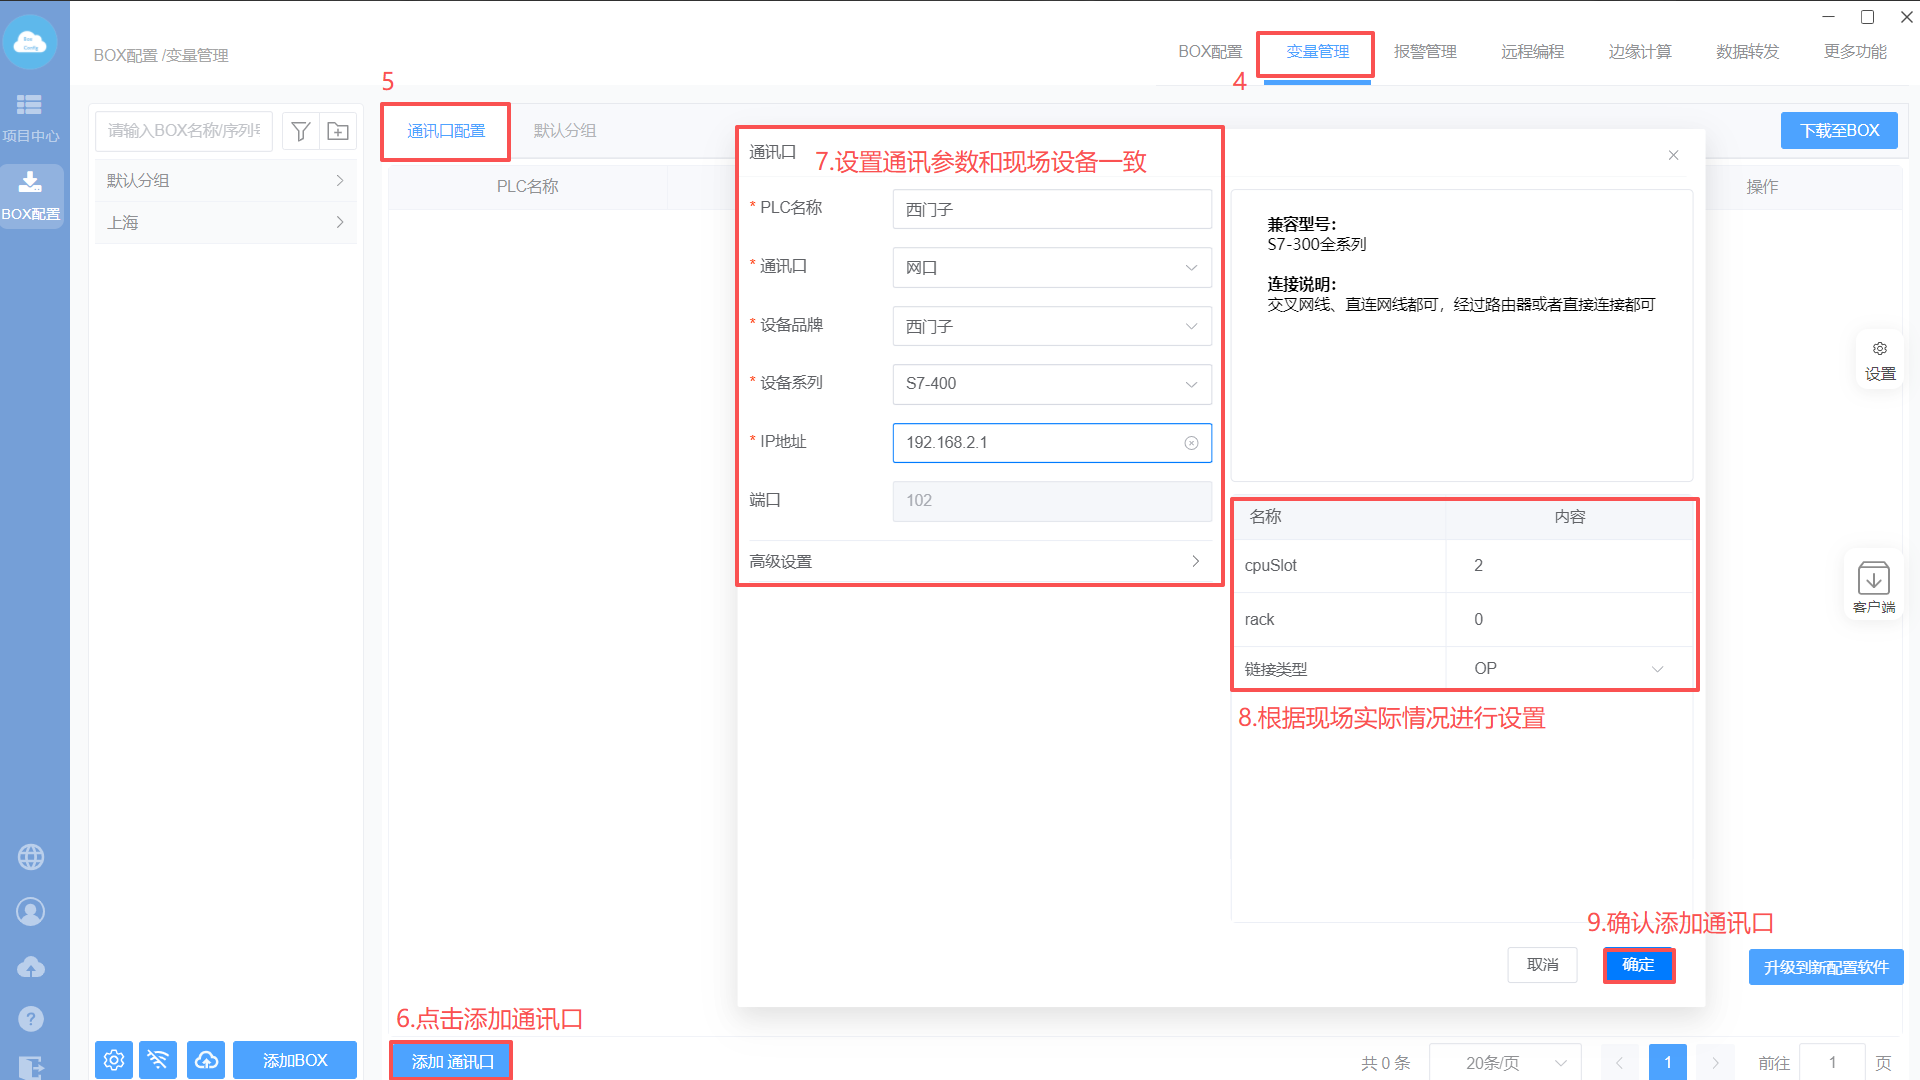1920x1080 pixels.
Task: Switch to the 报警管理 tab
Action: pos(1425,52)
